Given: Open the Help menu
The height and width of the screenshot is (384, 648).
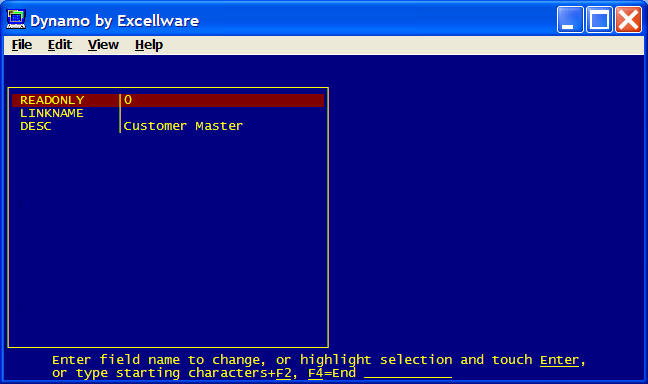Looking at the screenshot, I should tap(148, 45).
